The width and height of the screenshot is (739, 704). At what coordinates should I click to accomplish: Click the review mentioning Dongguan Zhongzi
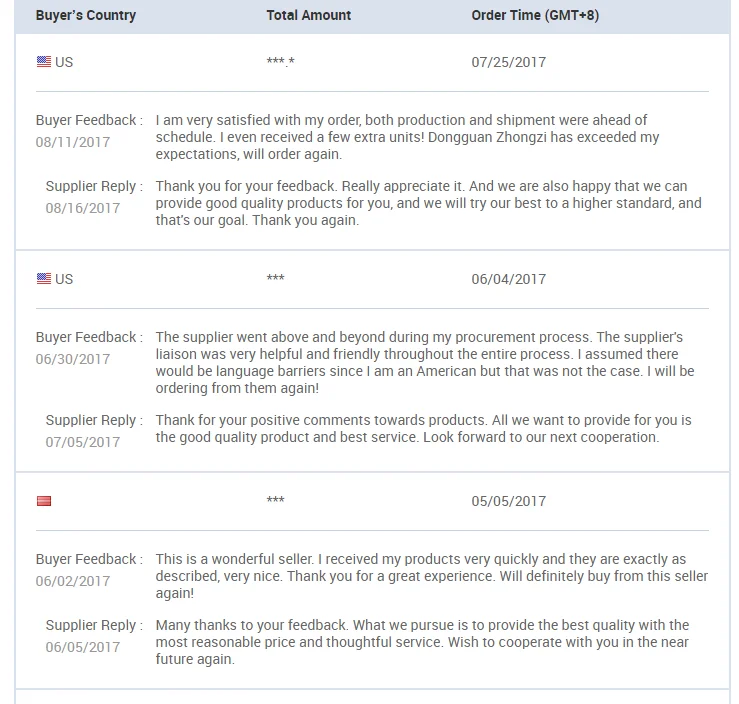(x=407, y=137)
